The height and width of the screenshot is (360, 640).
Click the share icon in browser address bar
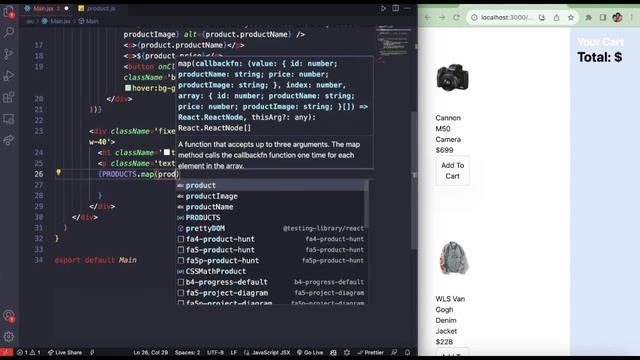[556, 18]
